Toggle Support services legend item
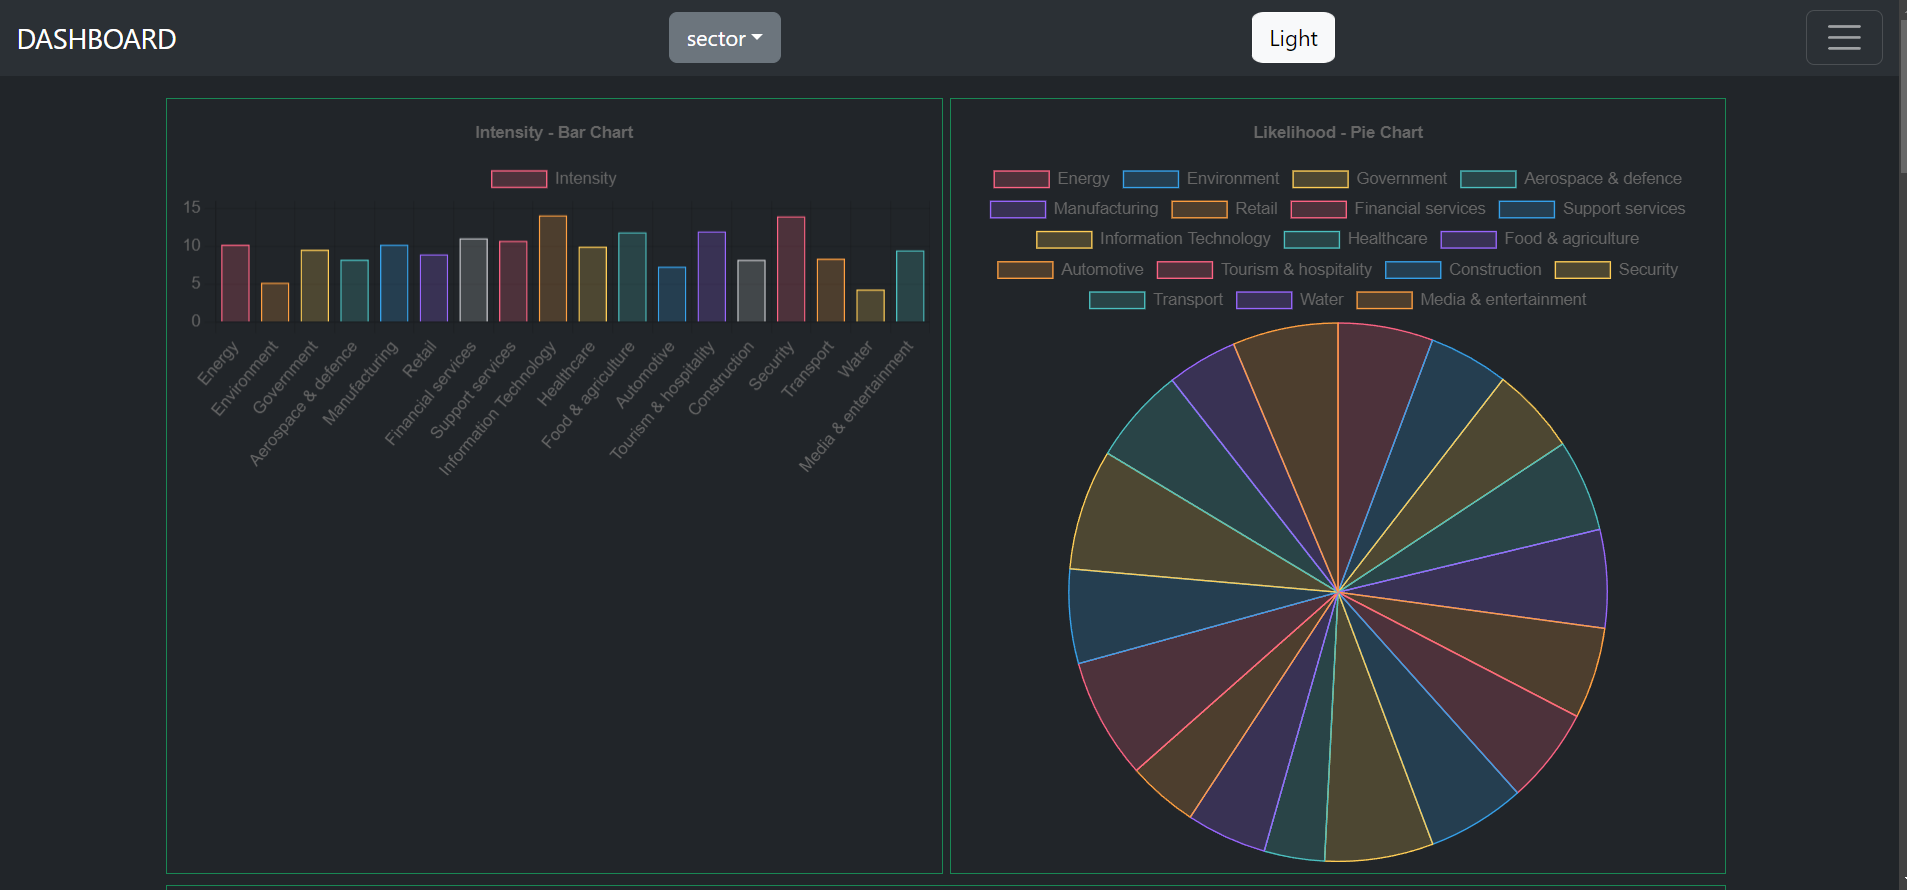 tap(1592, 208)
